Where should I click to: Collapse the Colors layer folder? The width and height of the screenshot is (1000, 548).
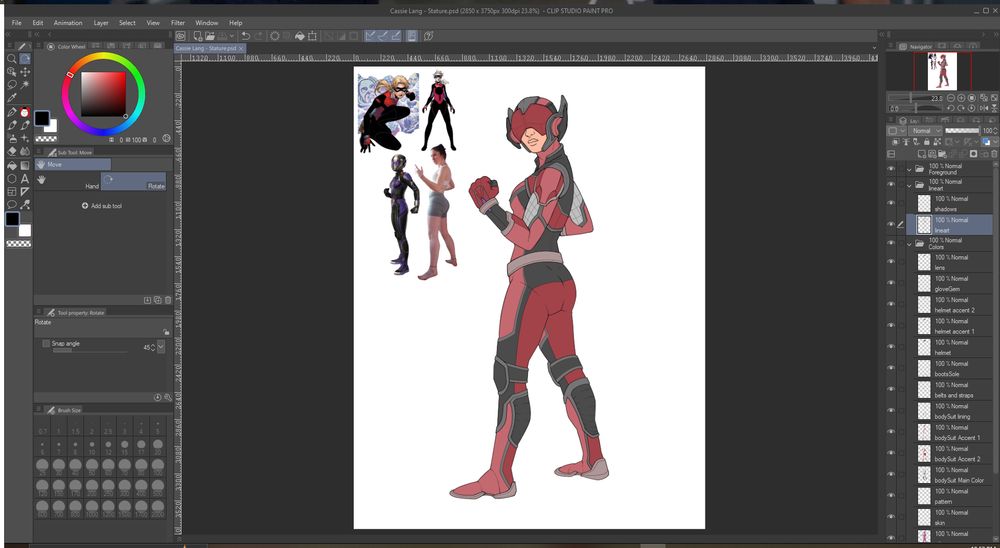909,243
